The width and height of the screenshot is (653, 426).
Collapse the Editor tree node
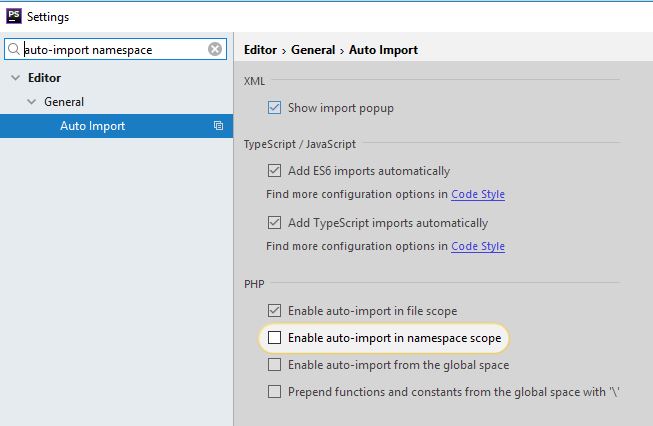click(x=15, y=78)
